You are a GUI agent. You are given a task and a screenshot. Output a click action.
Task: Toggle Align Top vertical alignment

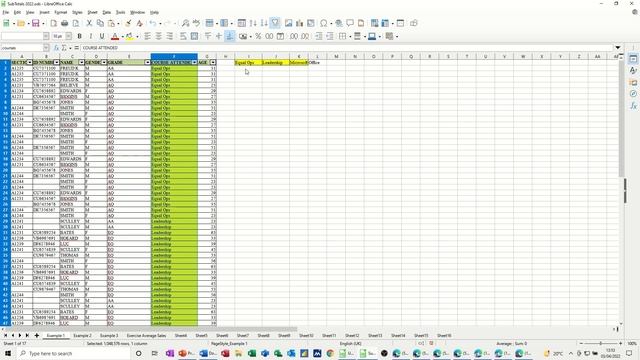(208, 36)
